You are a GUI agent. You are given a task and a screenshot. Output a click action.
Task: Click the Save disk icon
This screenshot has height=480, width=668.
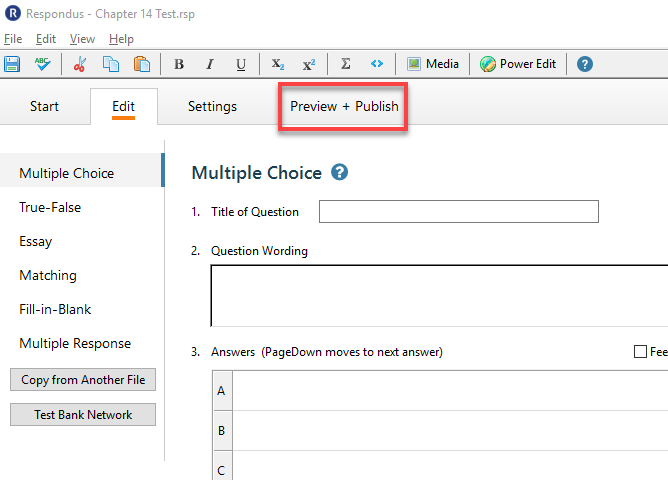[12, 64]
